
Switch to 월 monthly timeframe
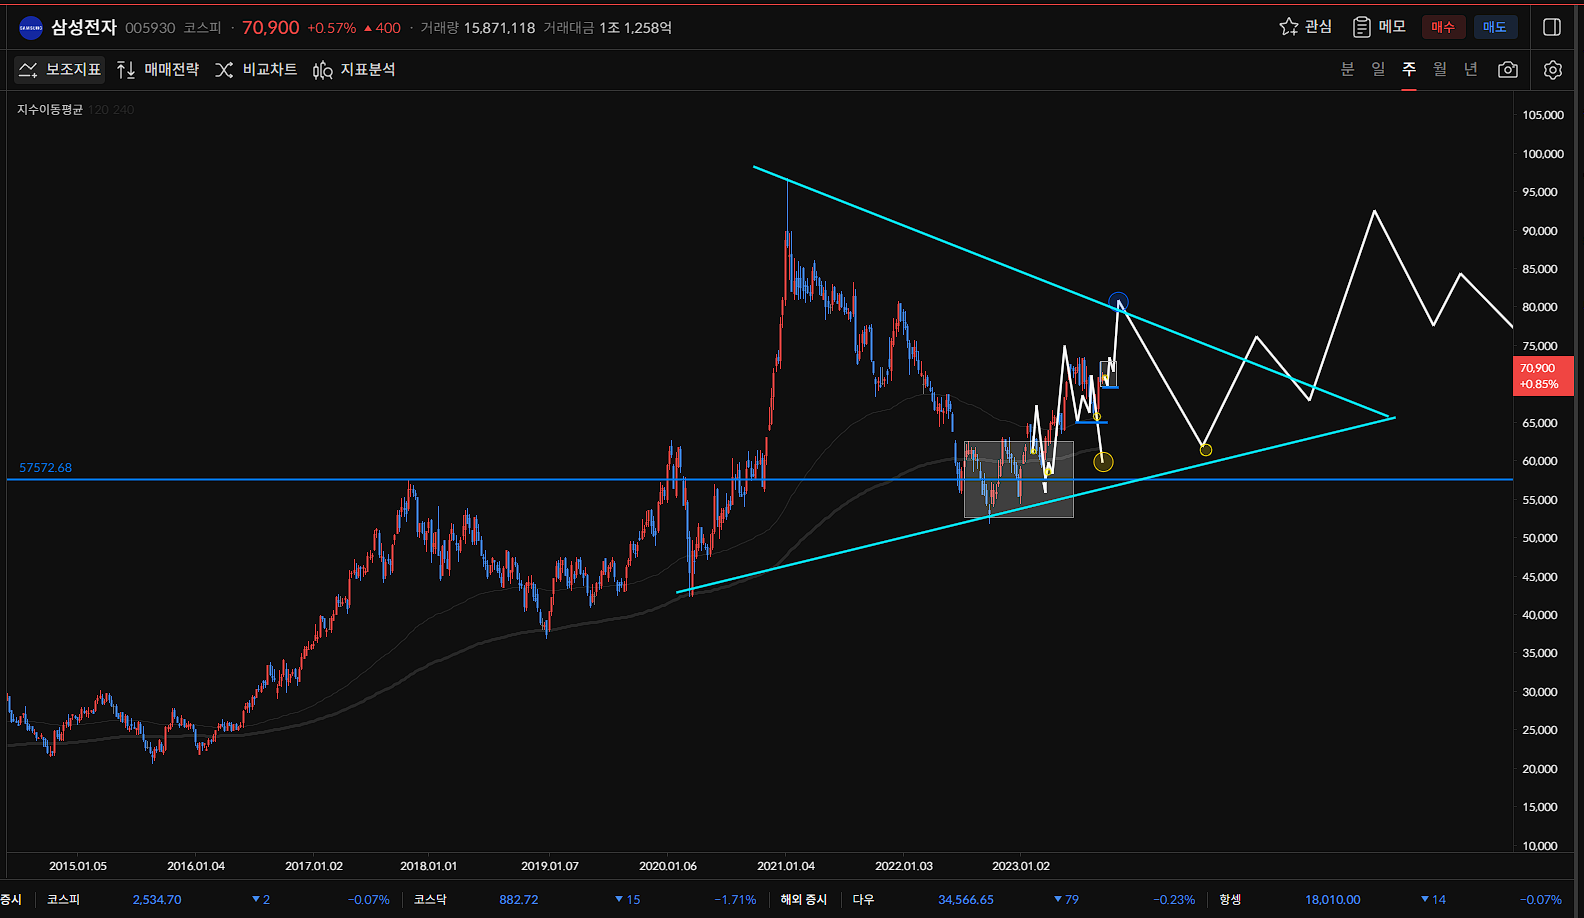[x=1440, y=69]
